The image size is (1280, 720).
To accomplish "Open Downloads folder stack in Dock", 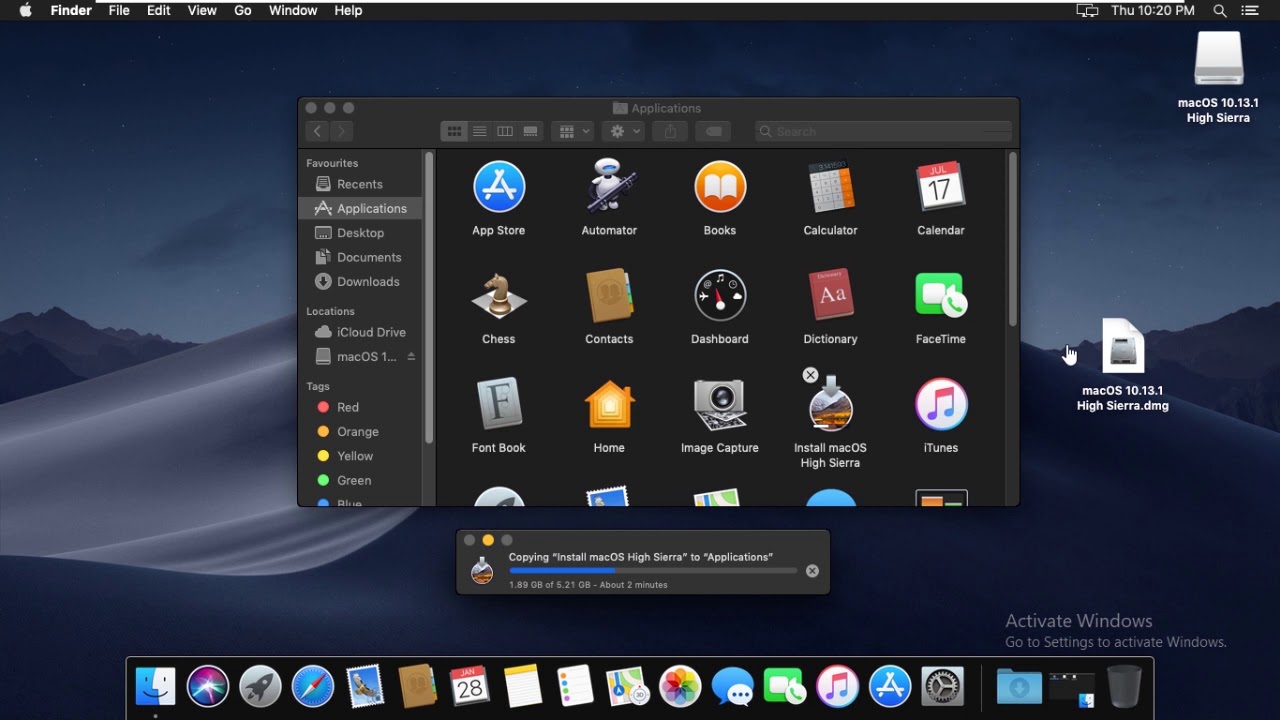I will [1019, 686].
